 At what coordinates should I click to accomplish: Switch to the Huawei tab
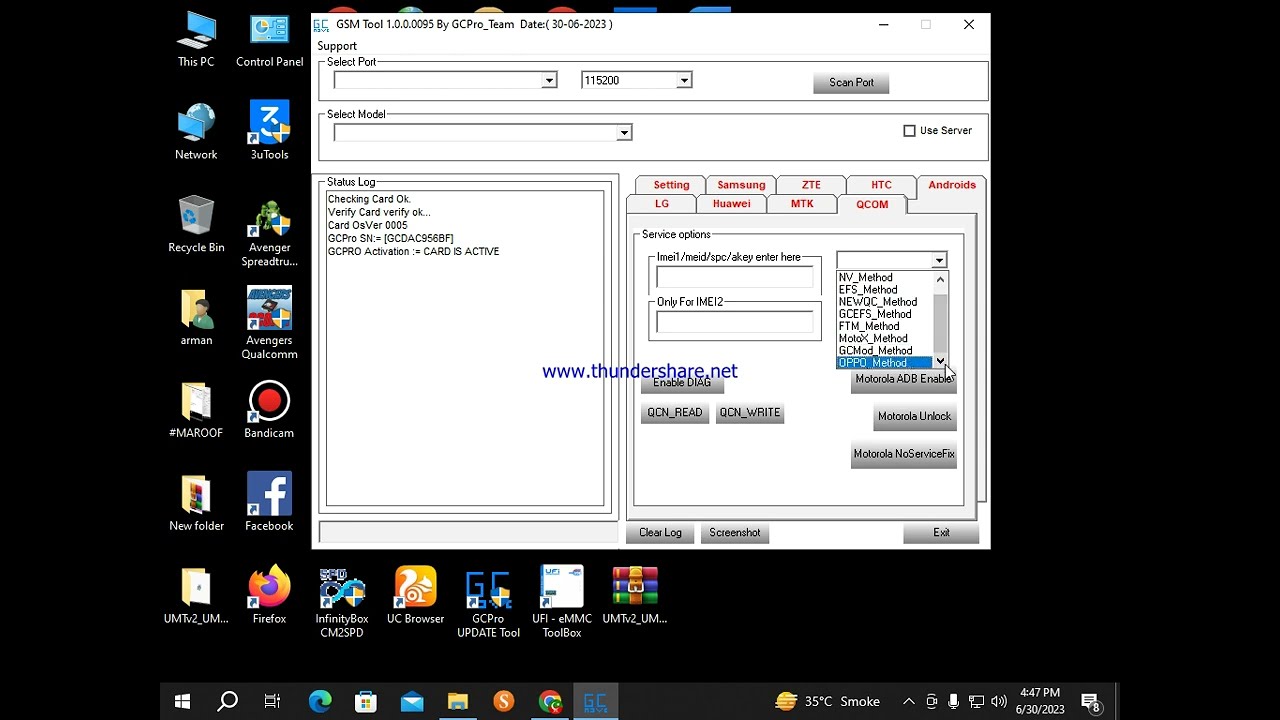click(x=732, y=204)
